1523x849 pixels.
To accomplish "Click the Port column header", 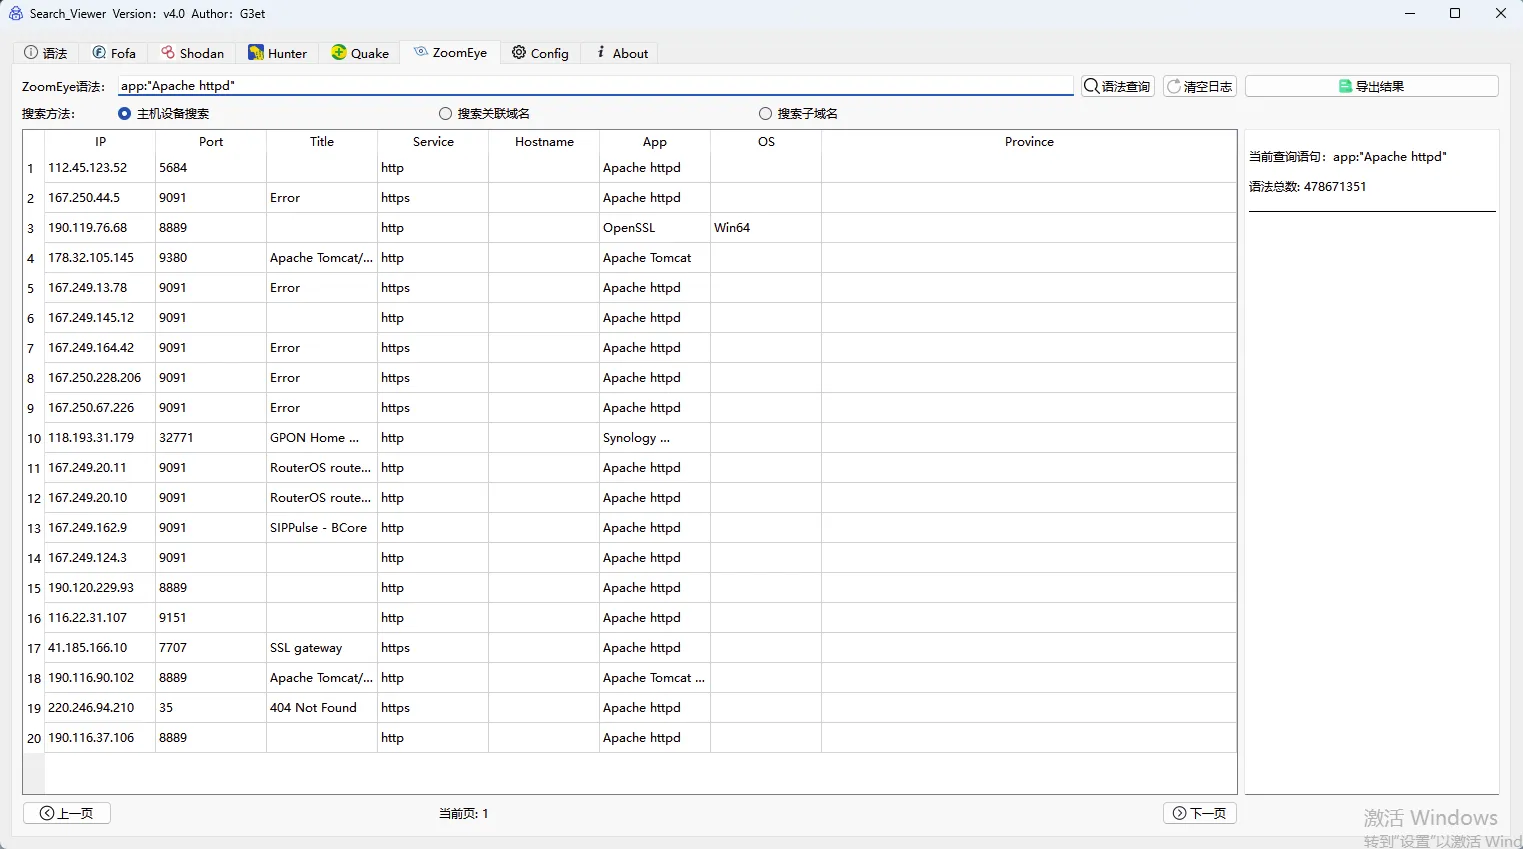I will 211,142.
